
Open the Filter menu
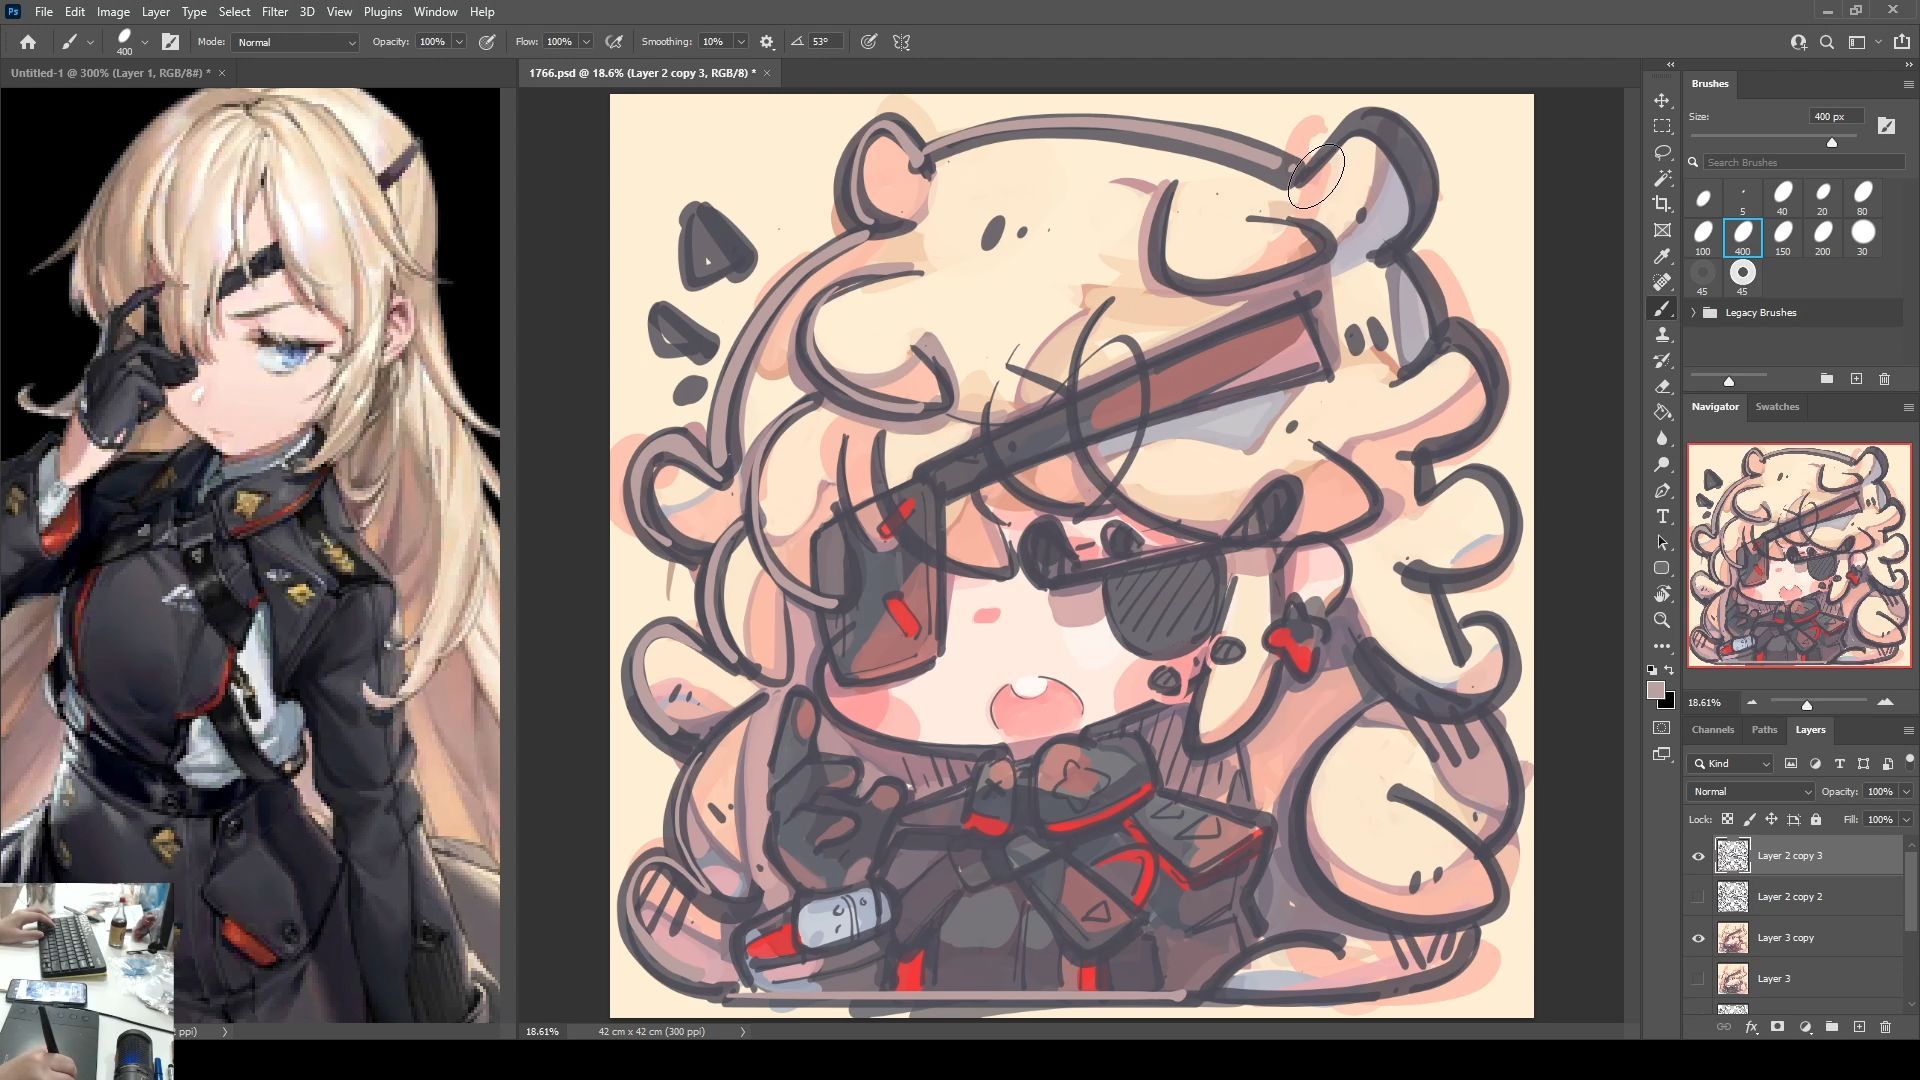pyautogui.click(x=275, y=12)
